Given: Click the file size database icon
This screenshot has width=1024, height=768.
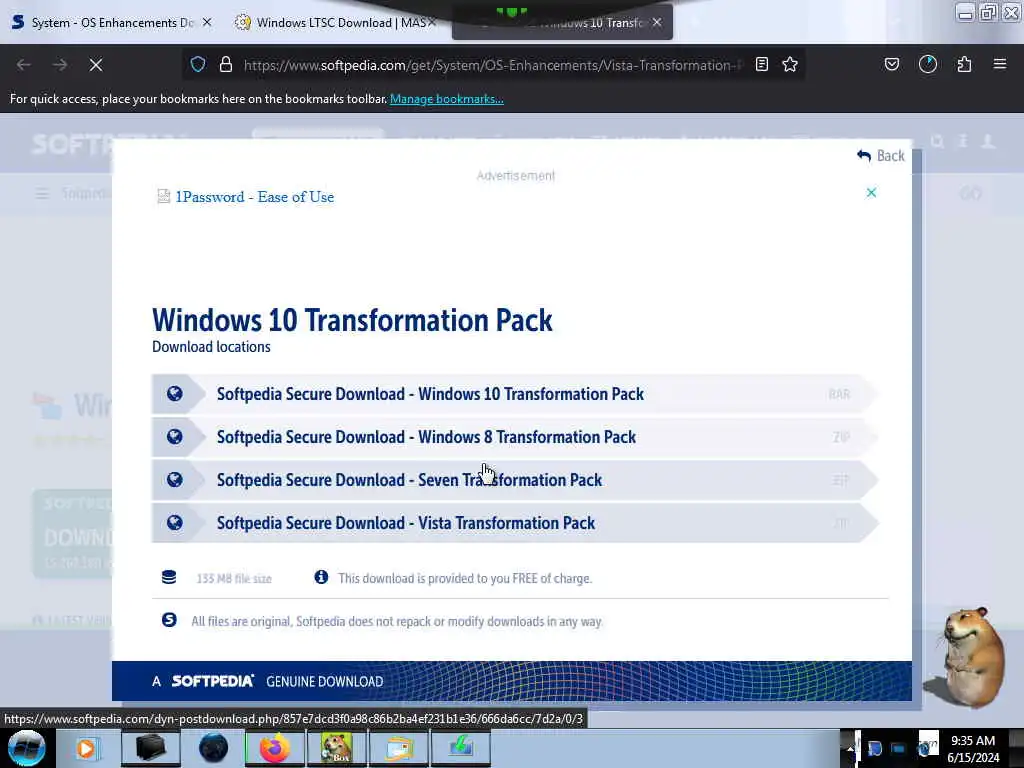Looking at the screenshot, I should [x=168, y=577].
